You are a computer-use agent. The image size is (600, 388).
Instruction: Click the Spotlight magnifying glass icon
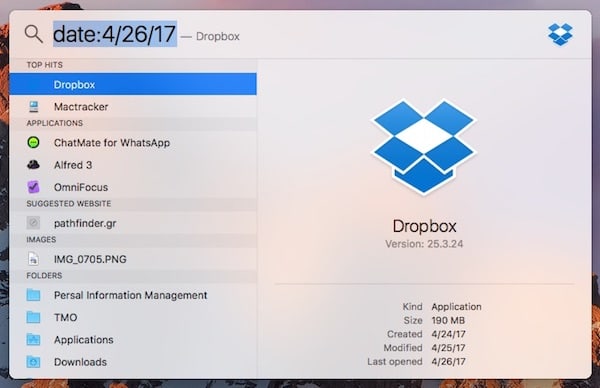(33, 34)
